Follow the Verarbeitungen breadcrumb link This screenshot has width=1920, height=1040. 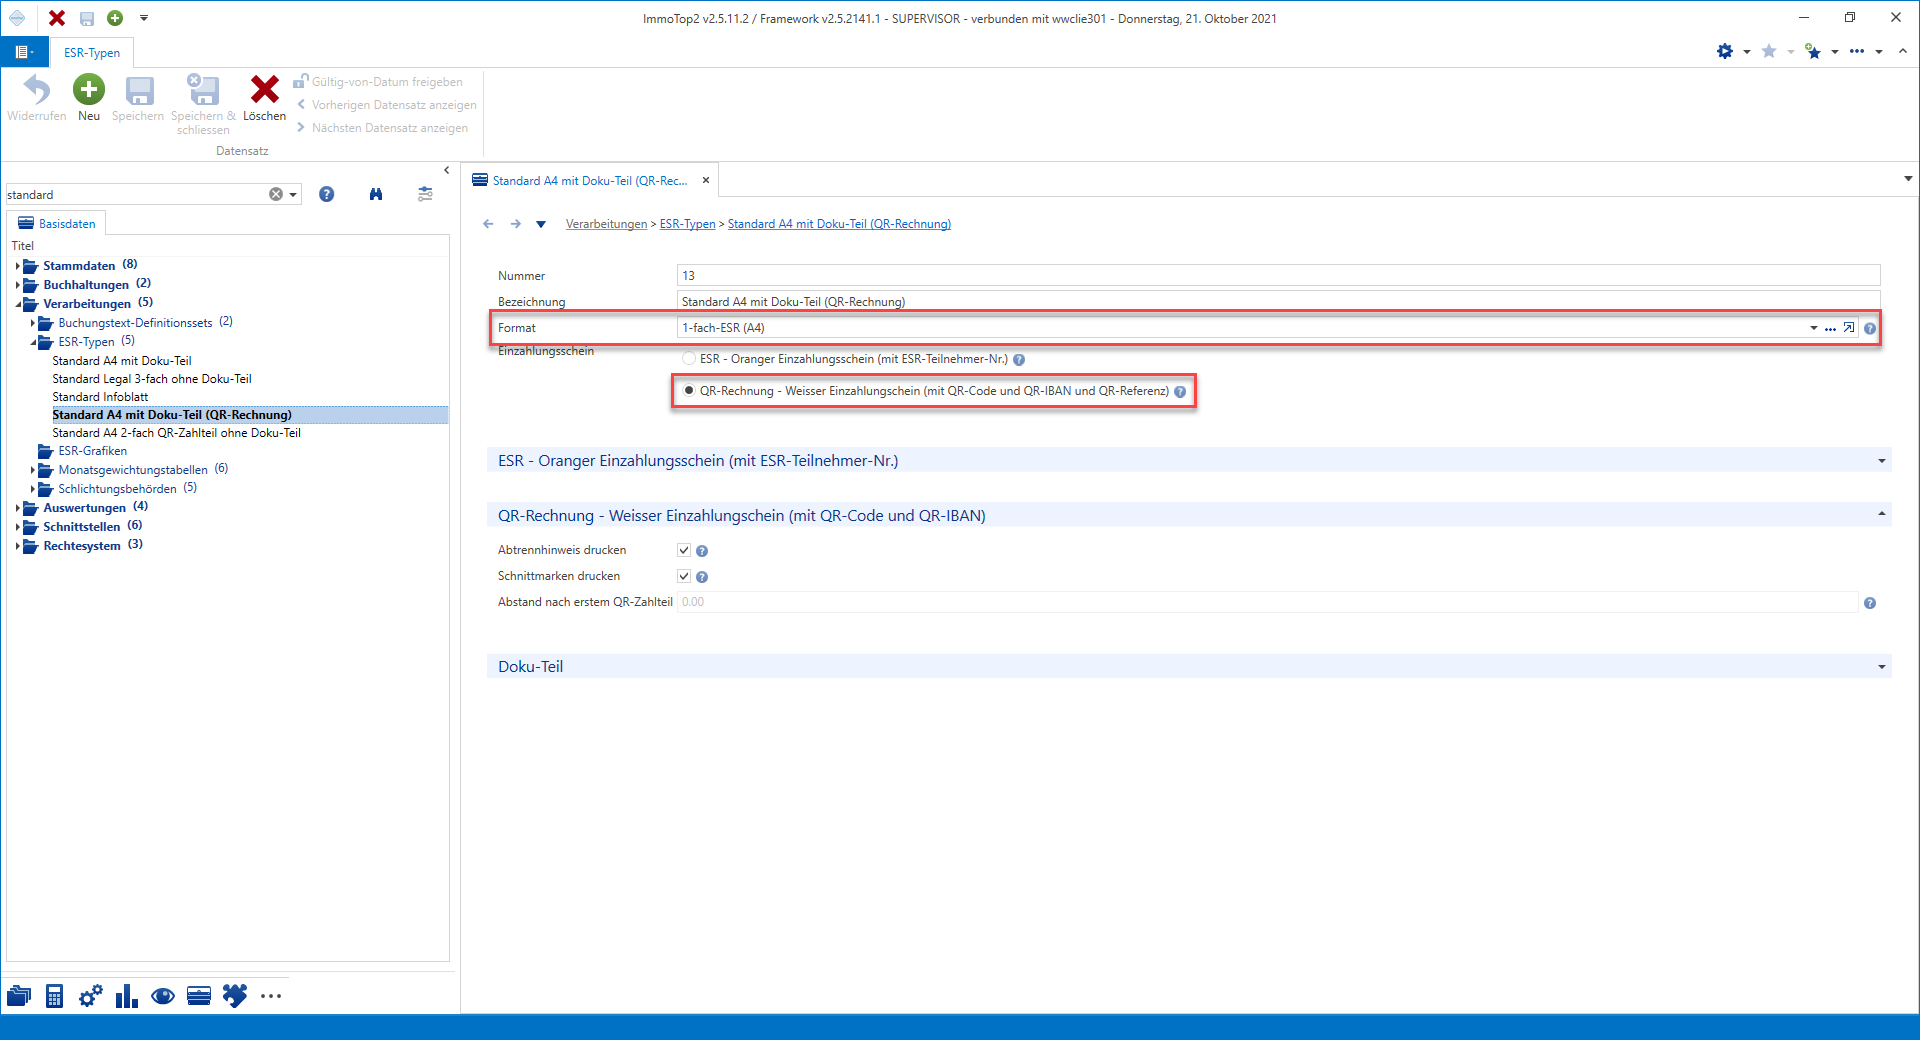tap(606, 224)
